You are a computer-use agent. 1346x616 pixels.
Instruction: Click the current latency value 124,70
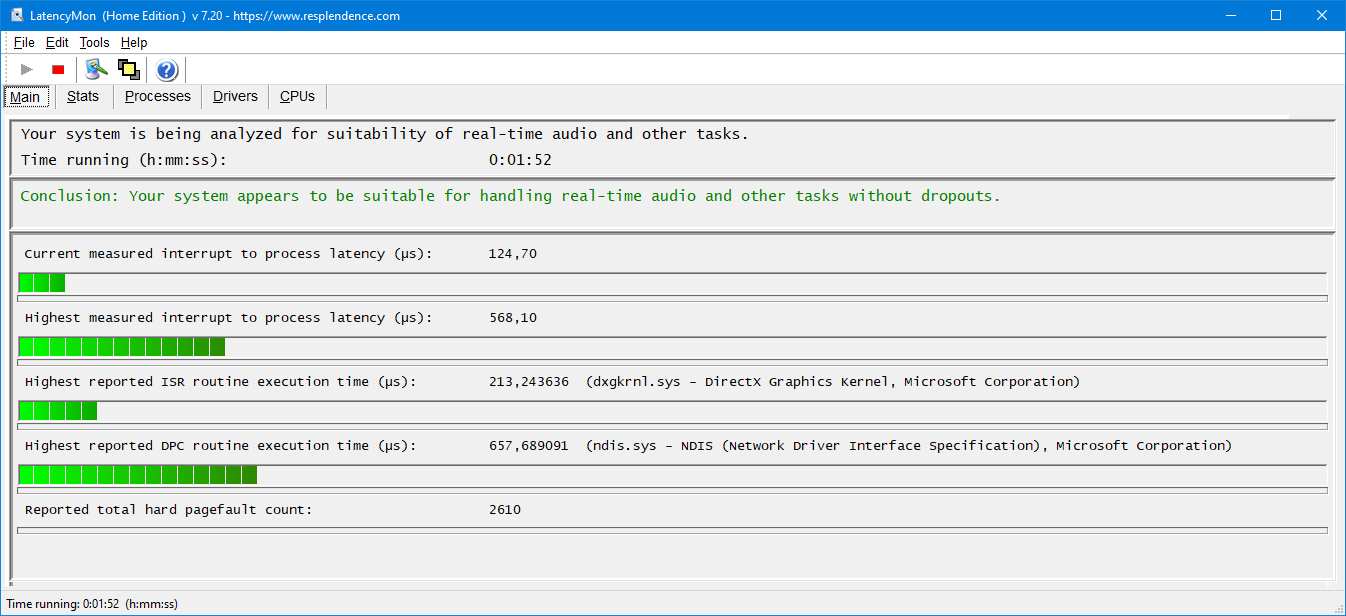point(513,254)
